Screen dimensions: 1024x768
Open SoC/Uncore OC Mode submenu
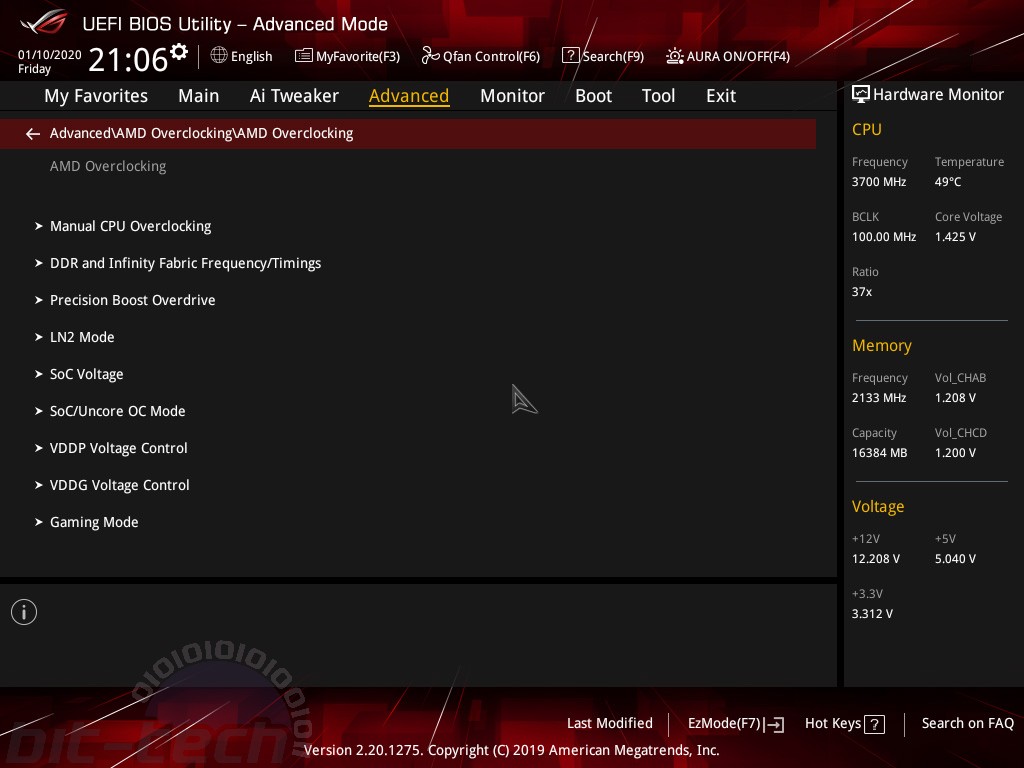[118, 411]
